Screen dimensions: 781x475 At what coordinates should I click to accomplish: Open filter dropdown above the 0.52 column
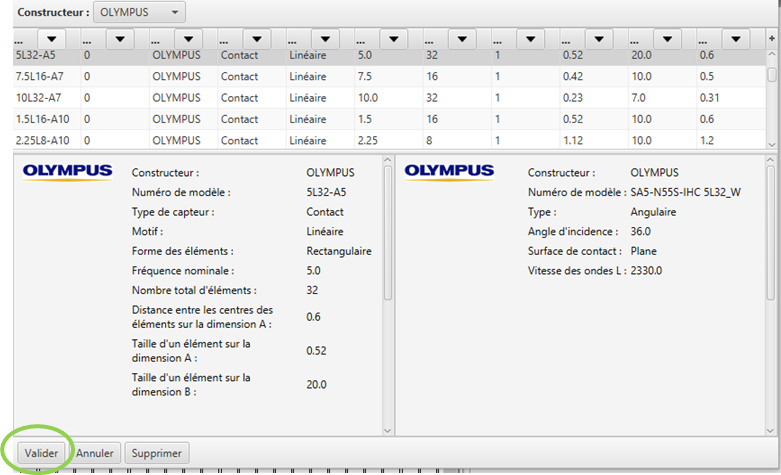pyautogui.click(x=599, y=39)
